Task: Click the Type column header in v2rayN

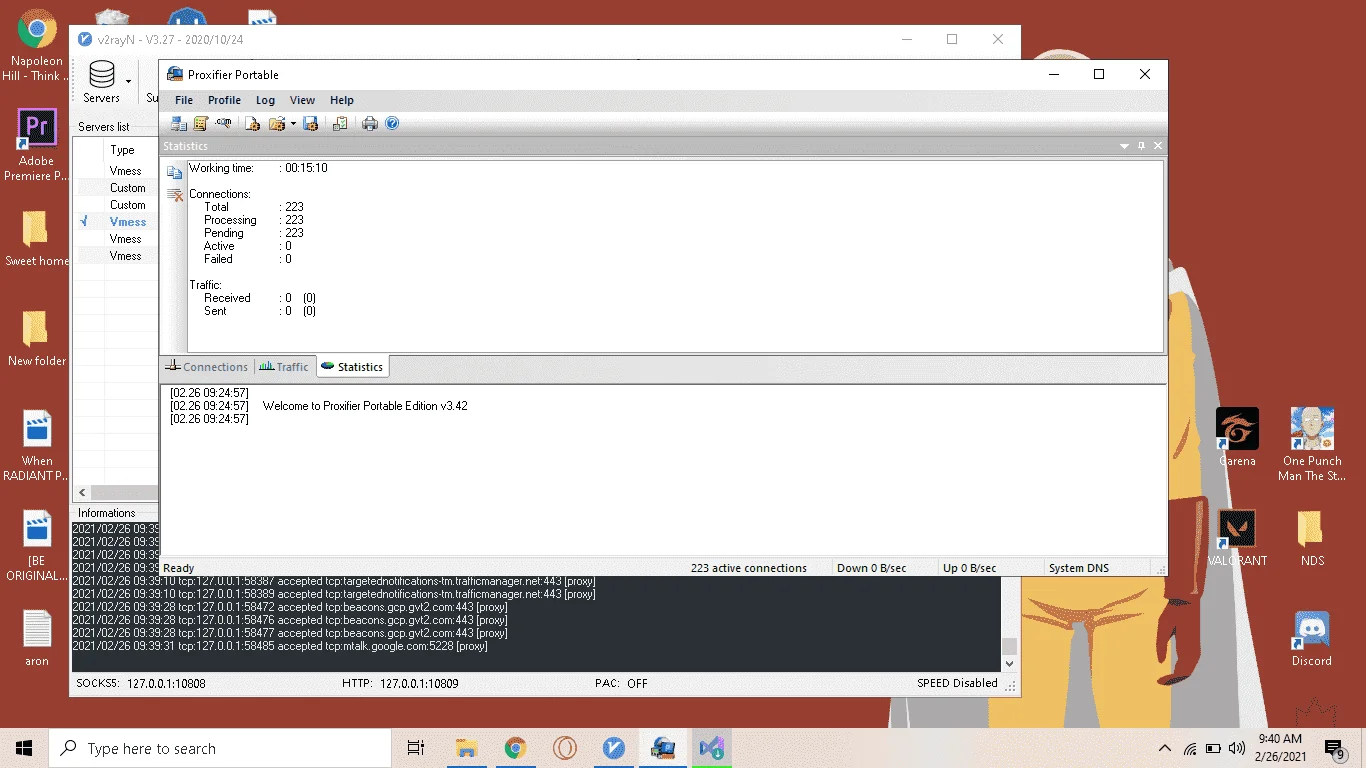Action: coord(122,150)
